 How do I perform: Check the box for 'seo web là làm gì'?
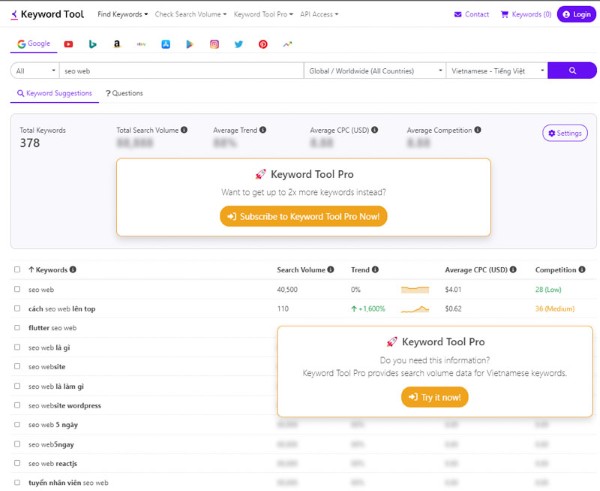point(17,386)
